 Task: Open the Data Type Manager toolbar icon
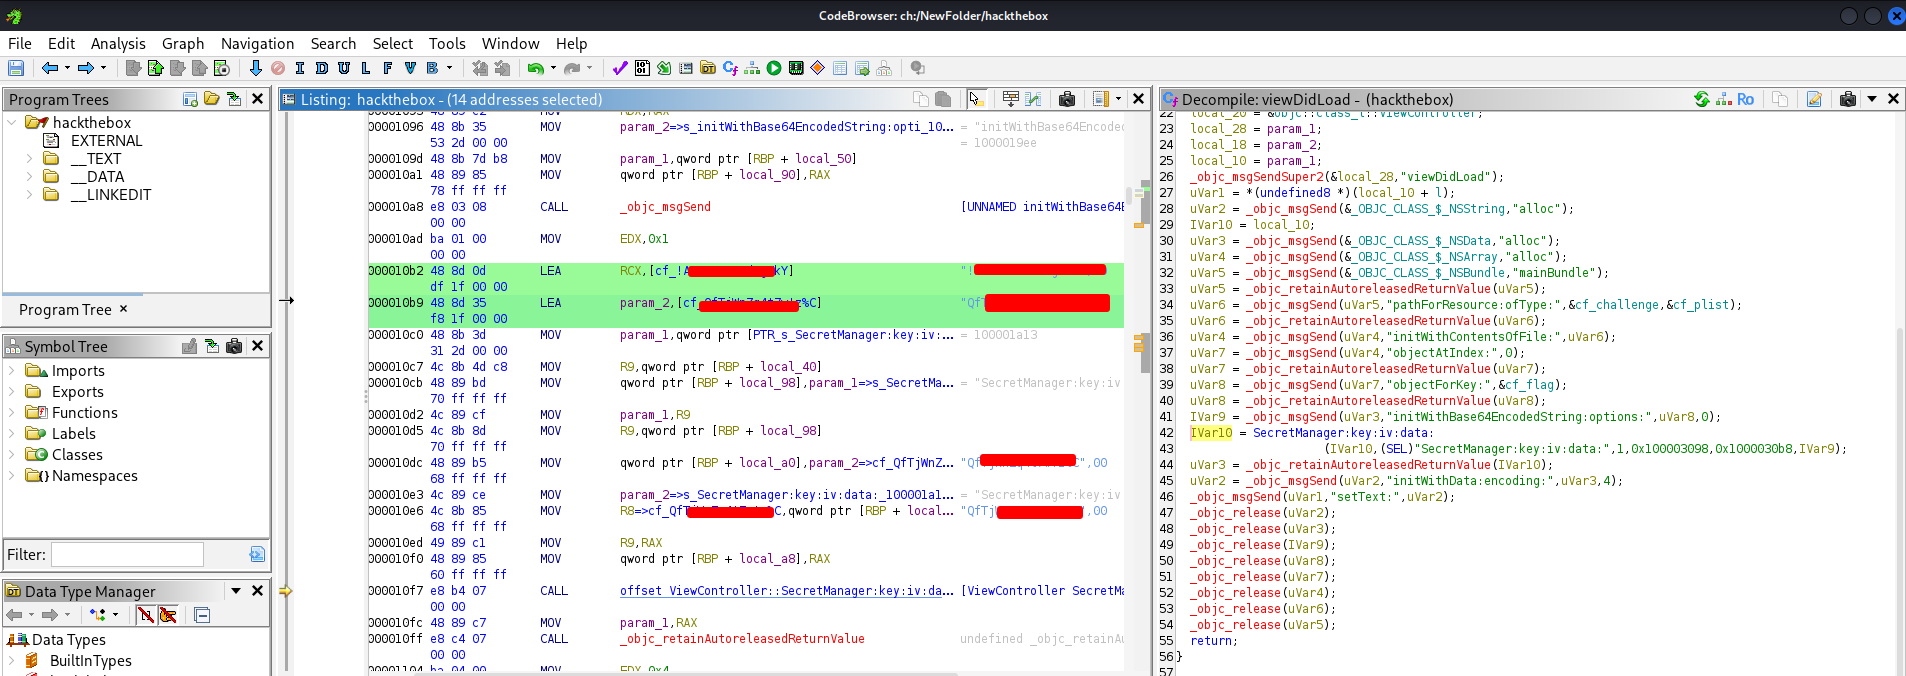coord(708,68)
